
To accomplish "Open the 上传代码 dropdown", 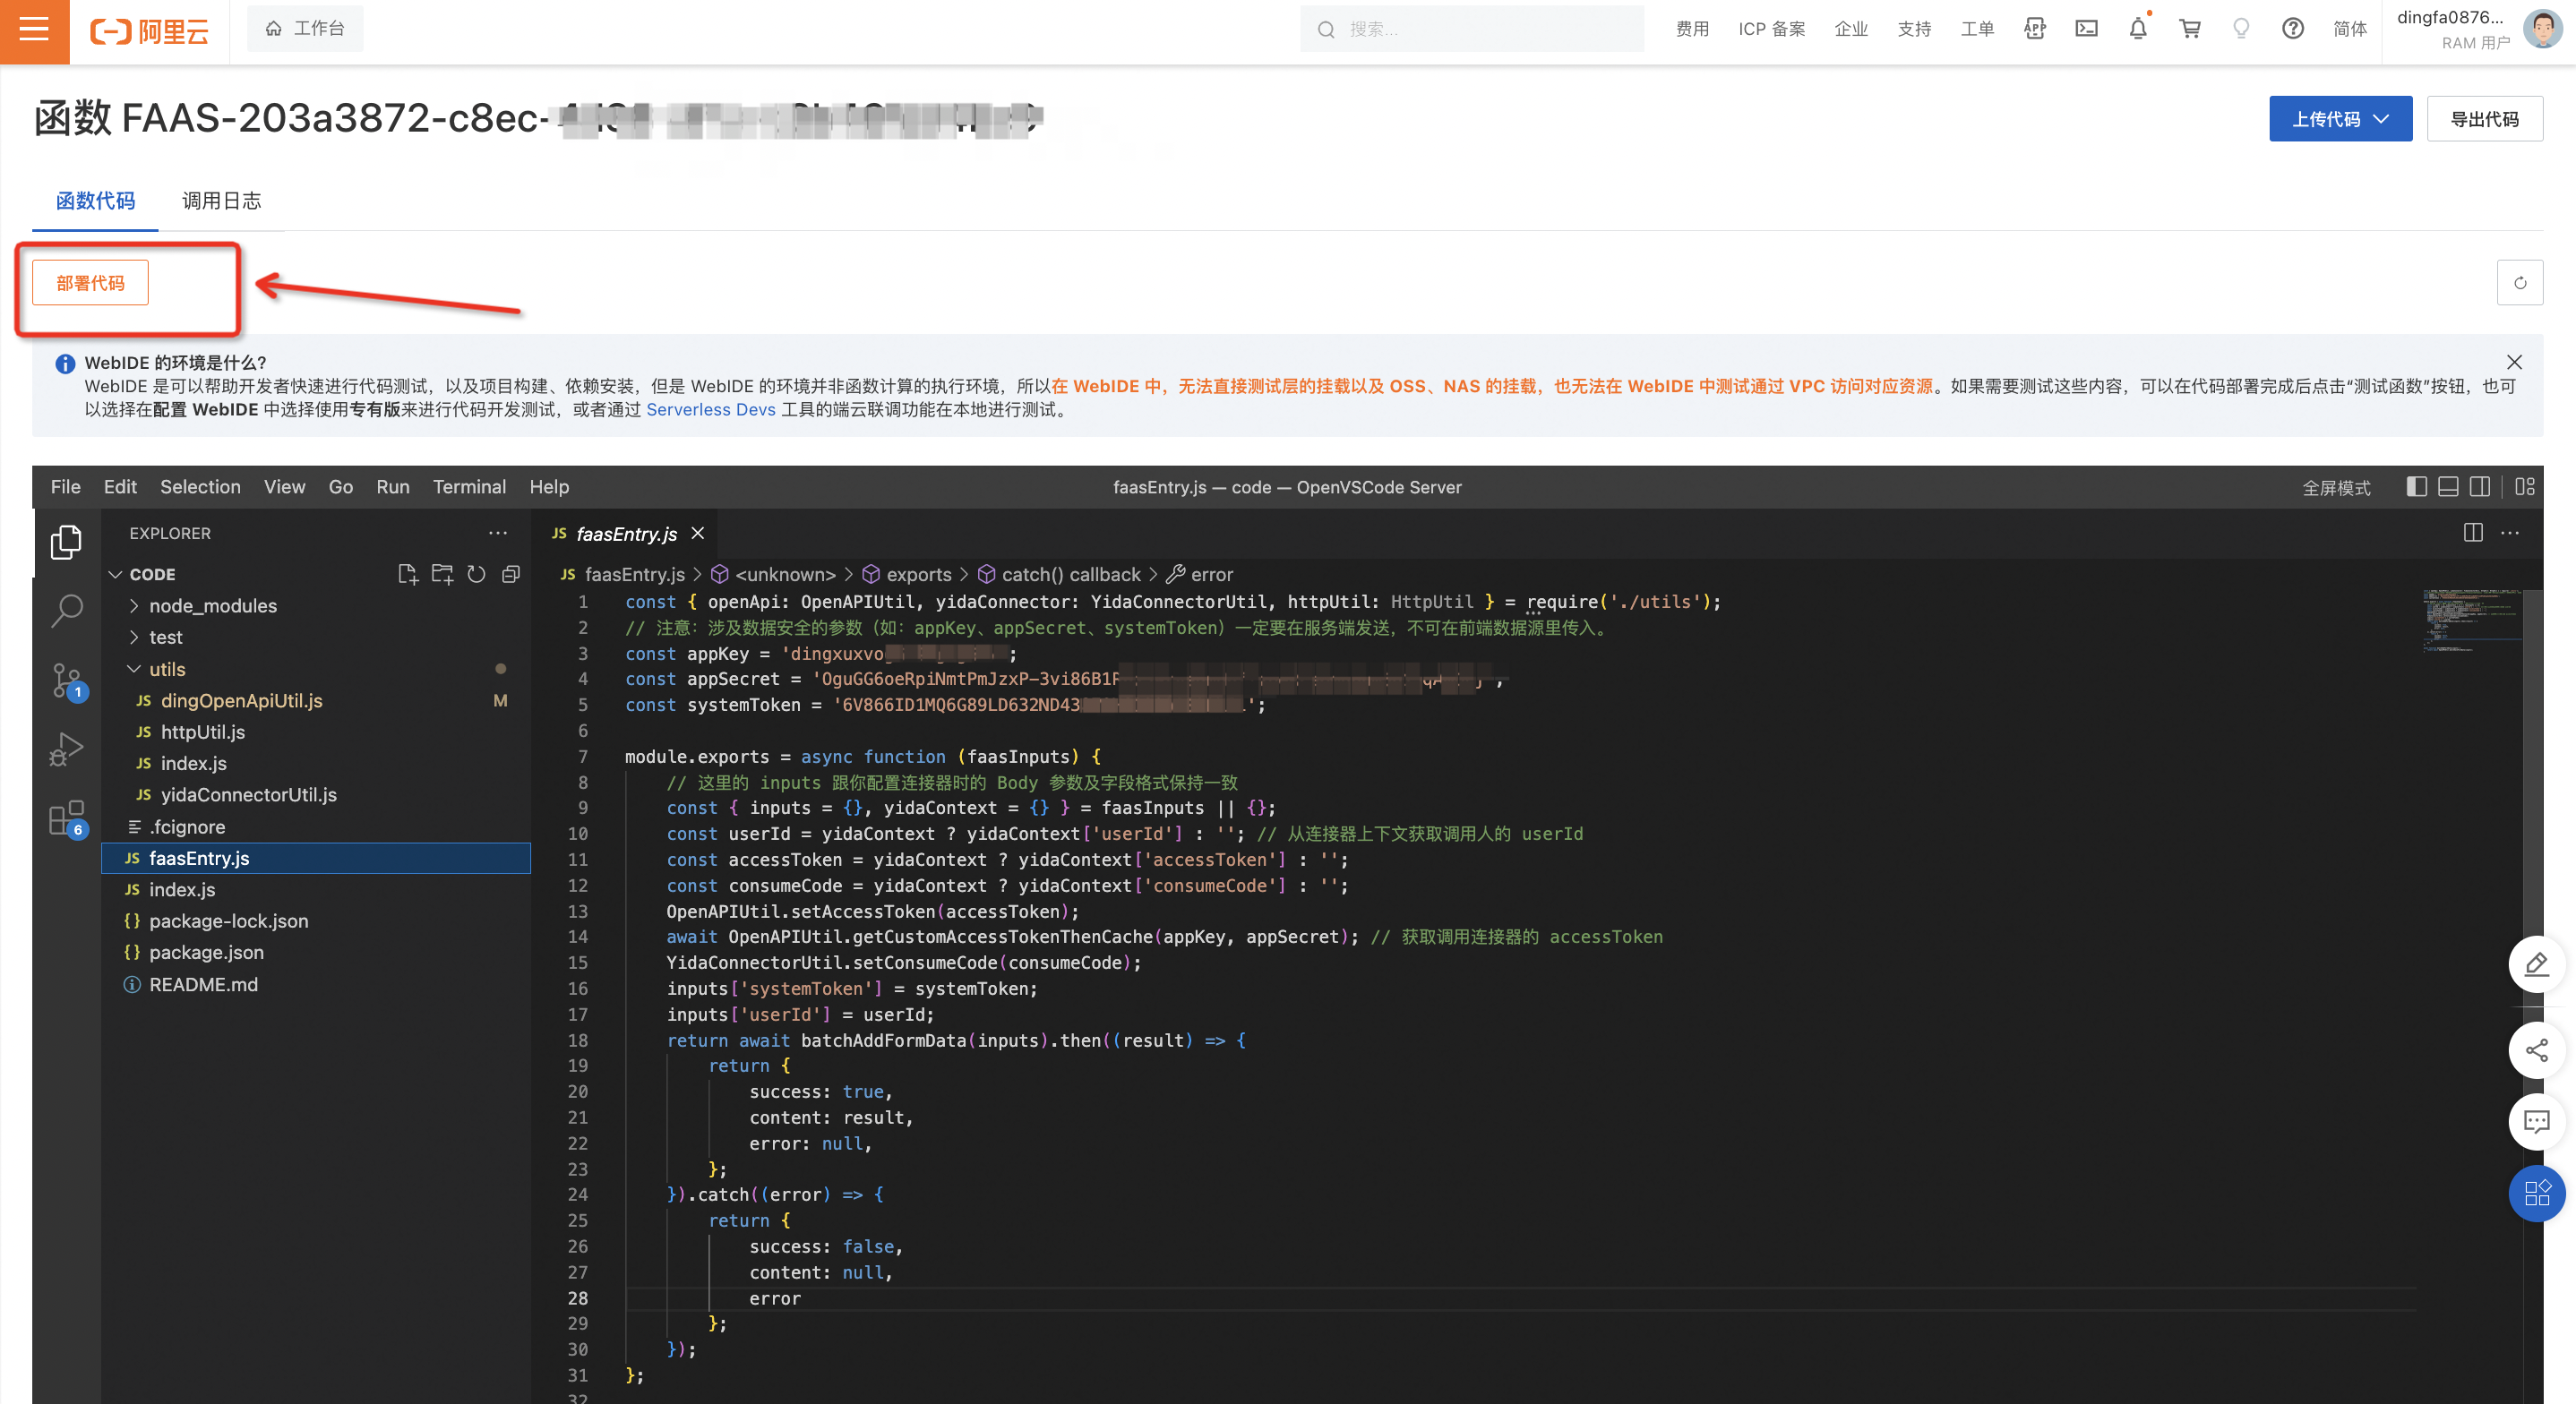I will click(2340, 119).
